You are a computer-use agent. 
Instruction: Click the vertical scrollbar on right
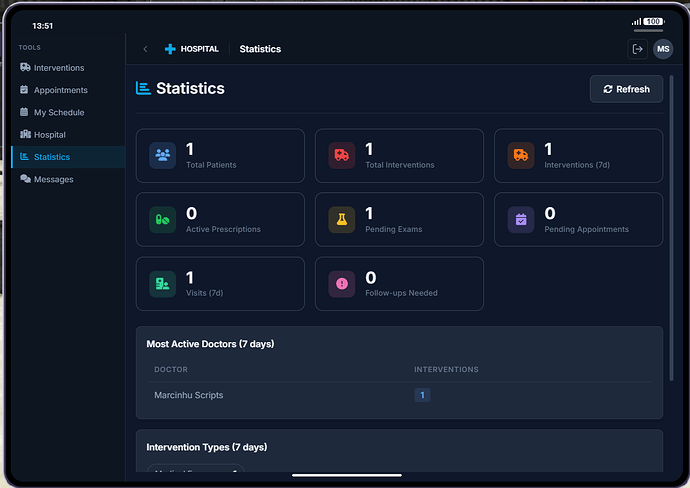tap(671, 228)
